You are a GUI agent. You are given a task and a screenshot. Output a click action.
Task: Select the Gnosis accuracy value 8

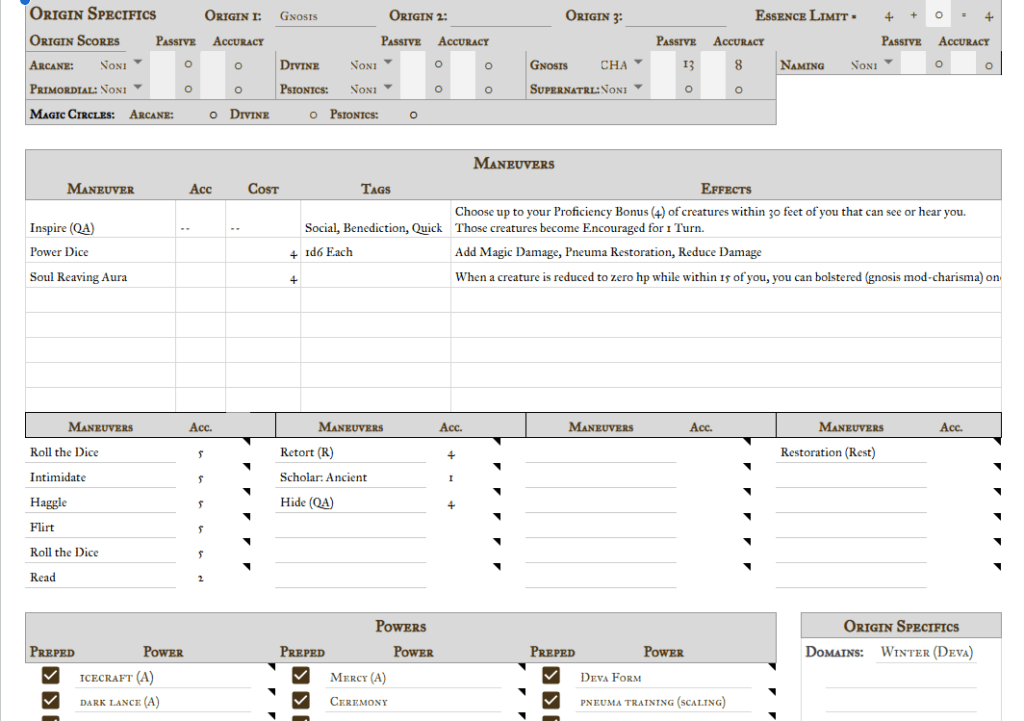point(738,65)
